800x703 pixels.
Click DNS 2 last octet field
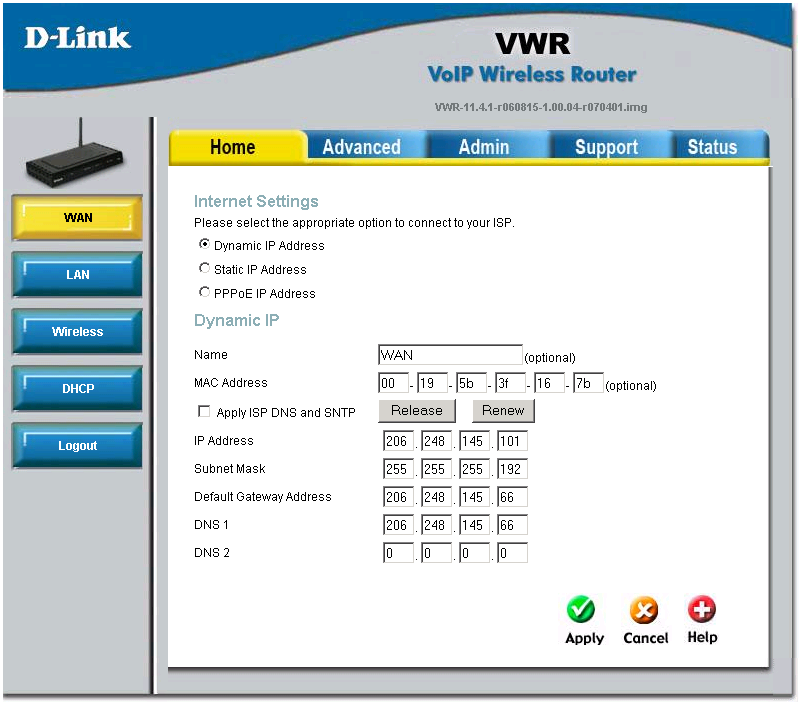point(512,553)
